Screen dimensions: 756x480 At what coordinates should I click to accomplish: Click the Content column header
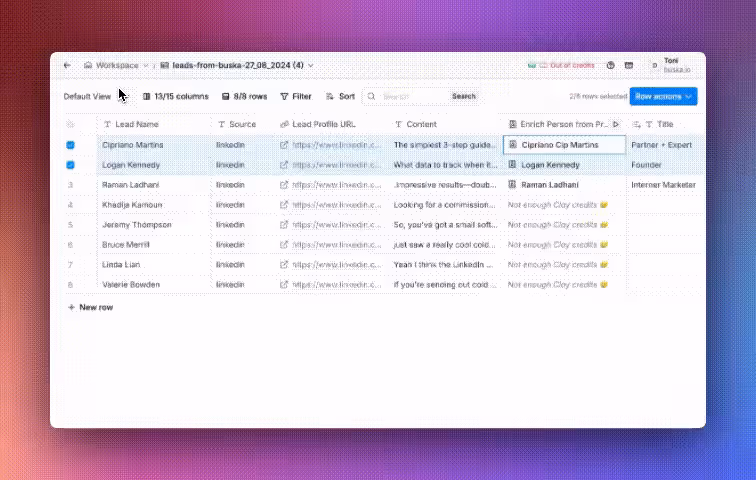(444, 124)
